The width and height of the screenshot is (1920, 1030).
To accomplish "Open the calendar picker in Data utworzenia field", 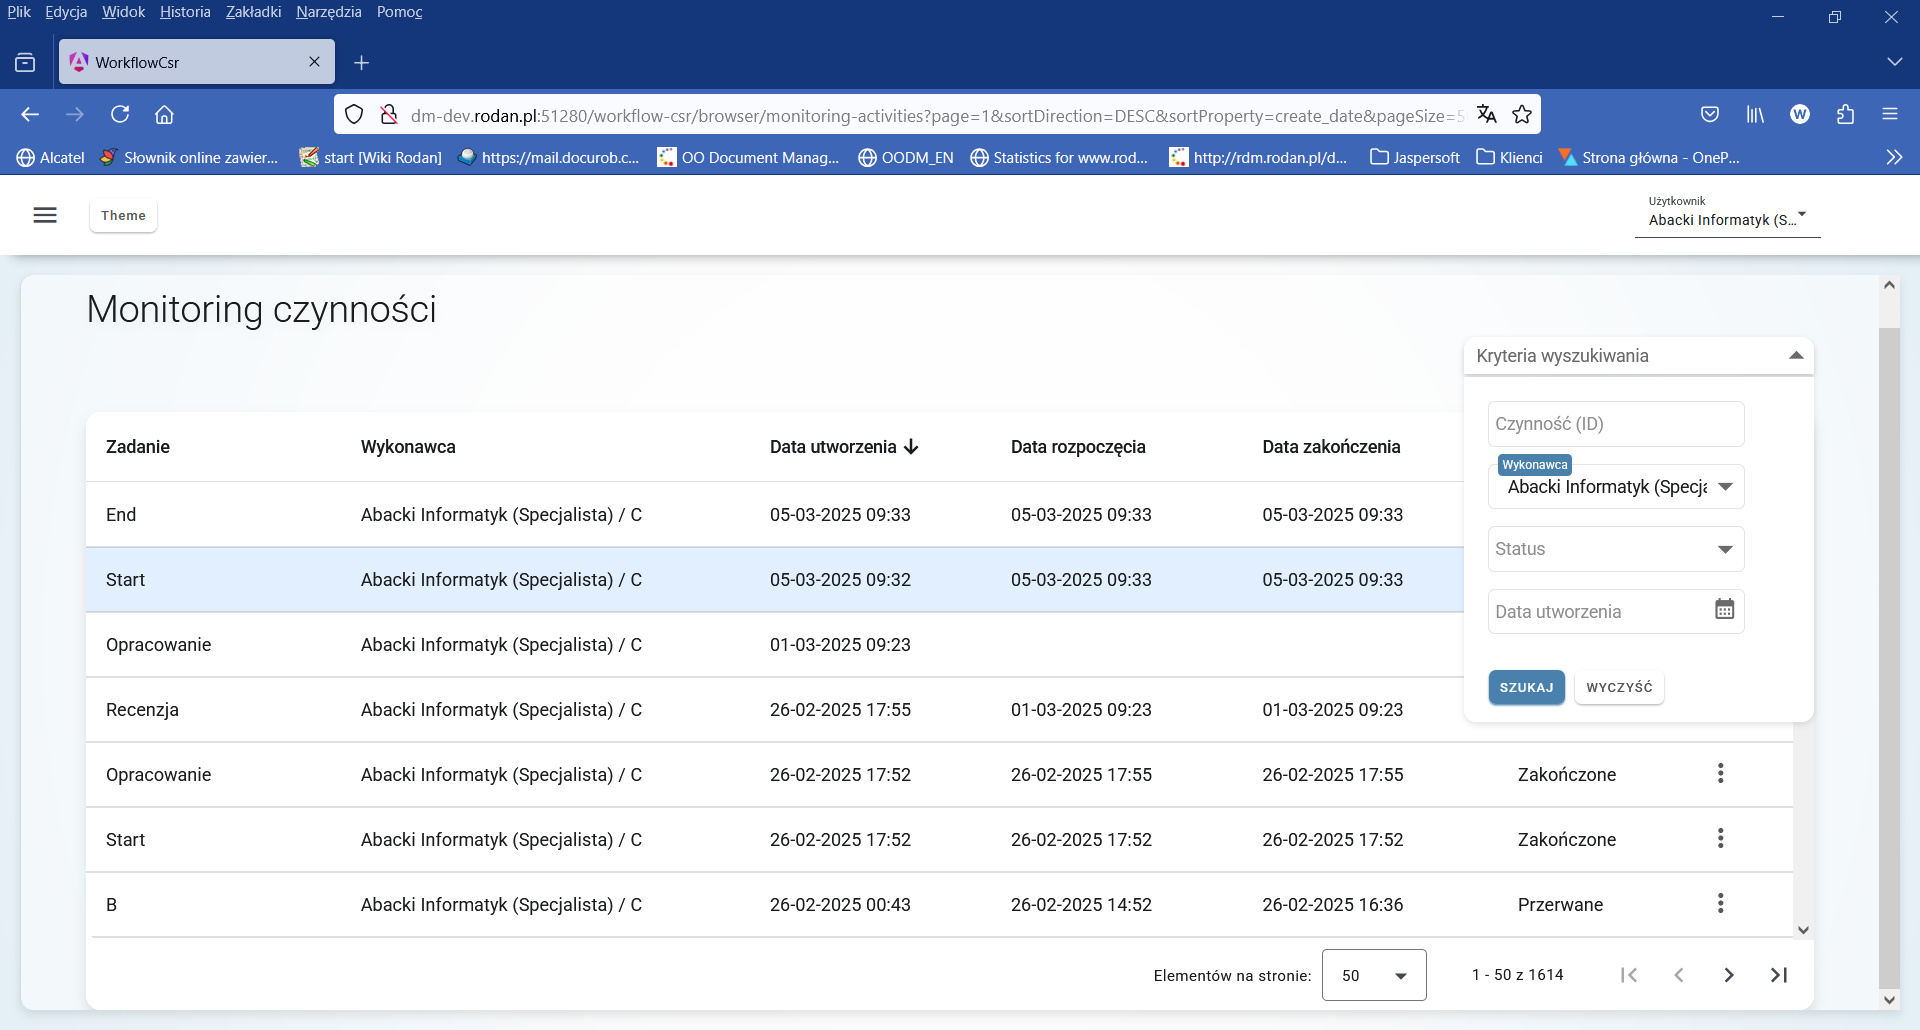I will [1724, 610].
